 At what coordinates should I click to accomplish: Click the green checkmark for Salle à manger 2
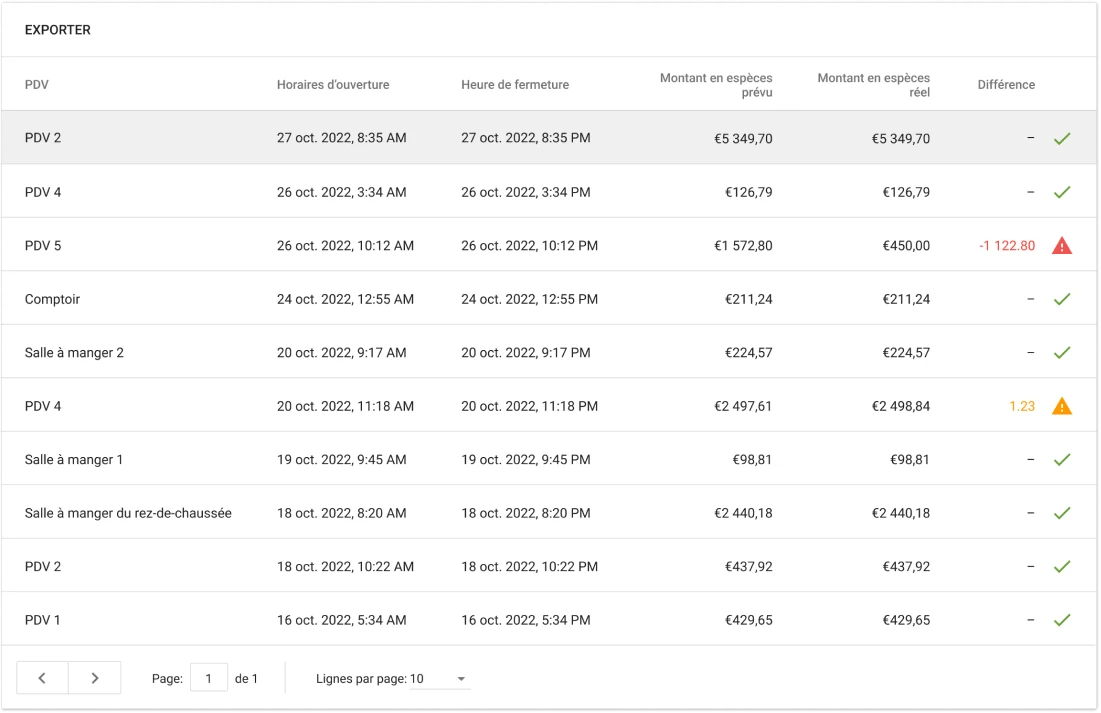[1061, 353]
